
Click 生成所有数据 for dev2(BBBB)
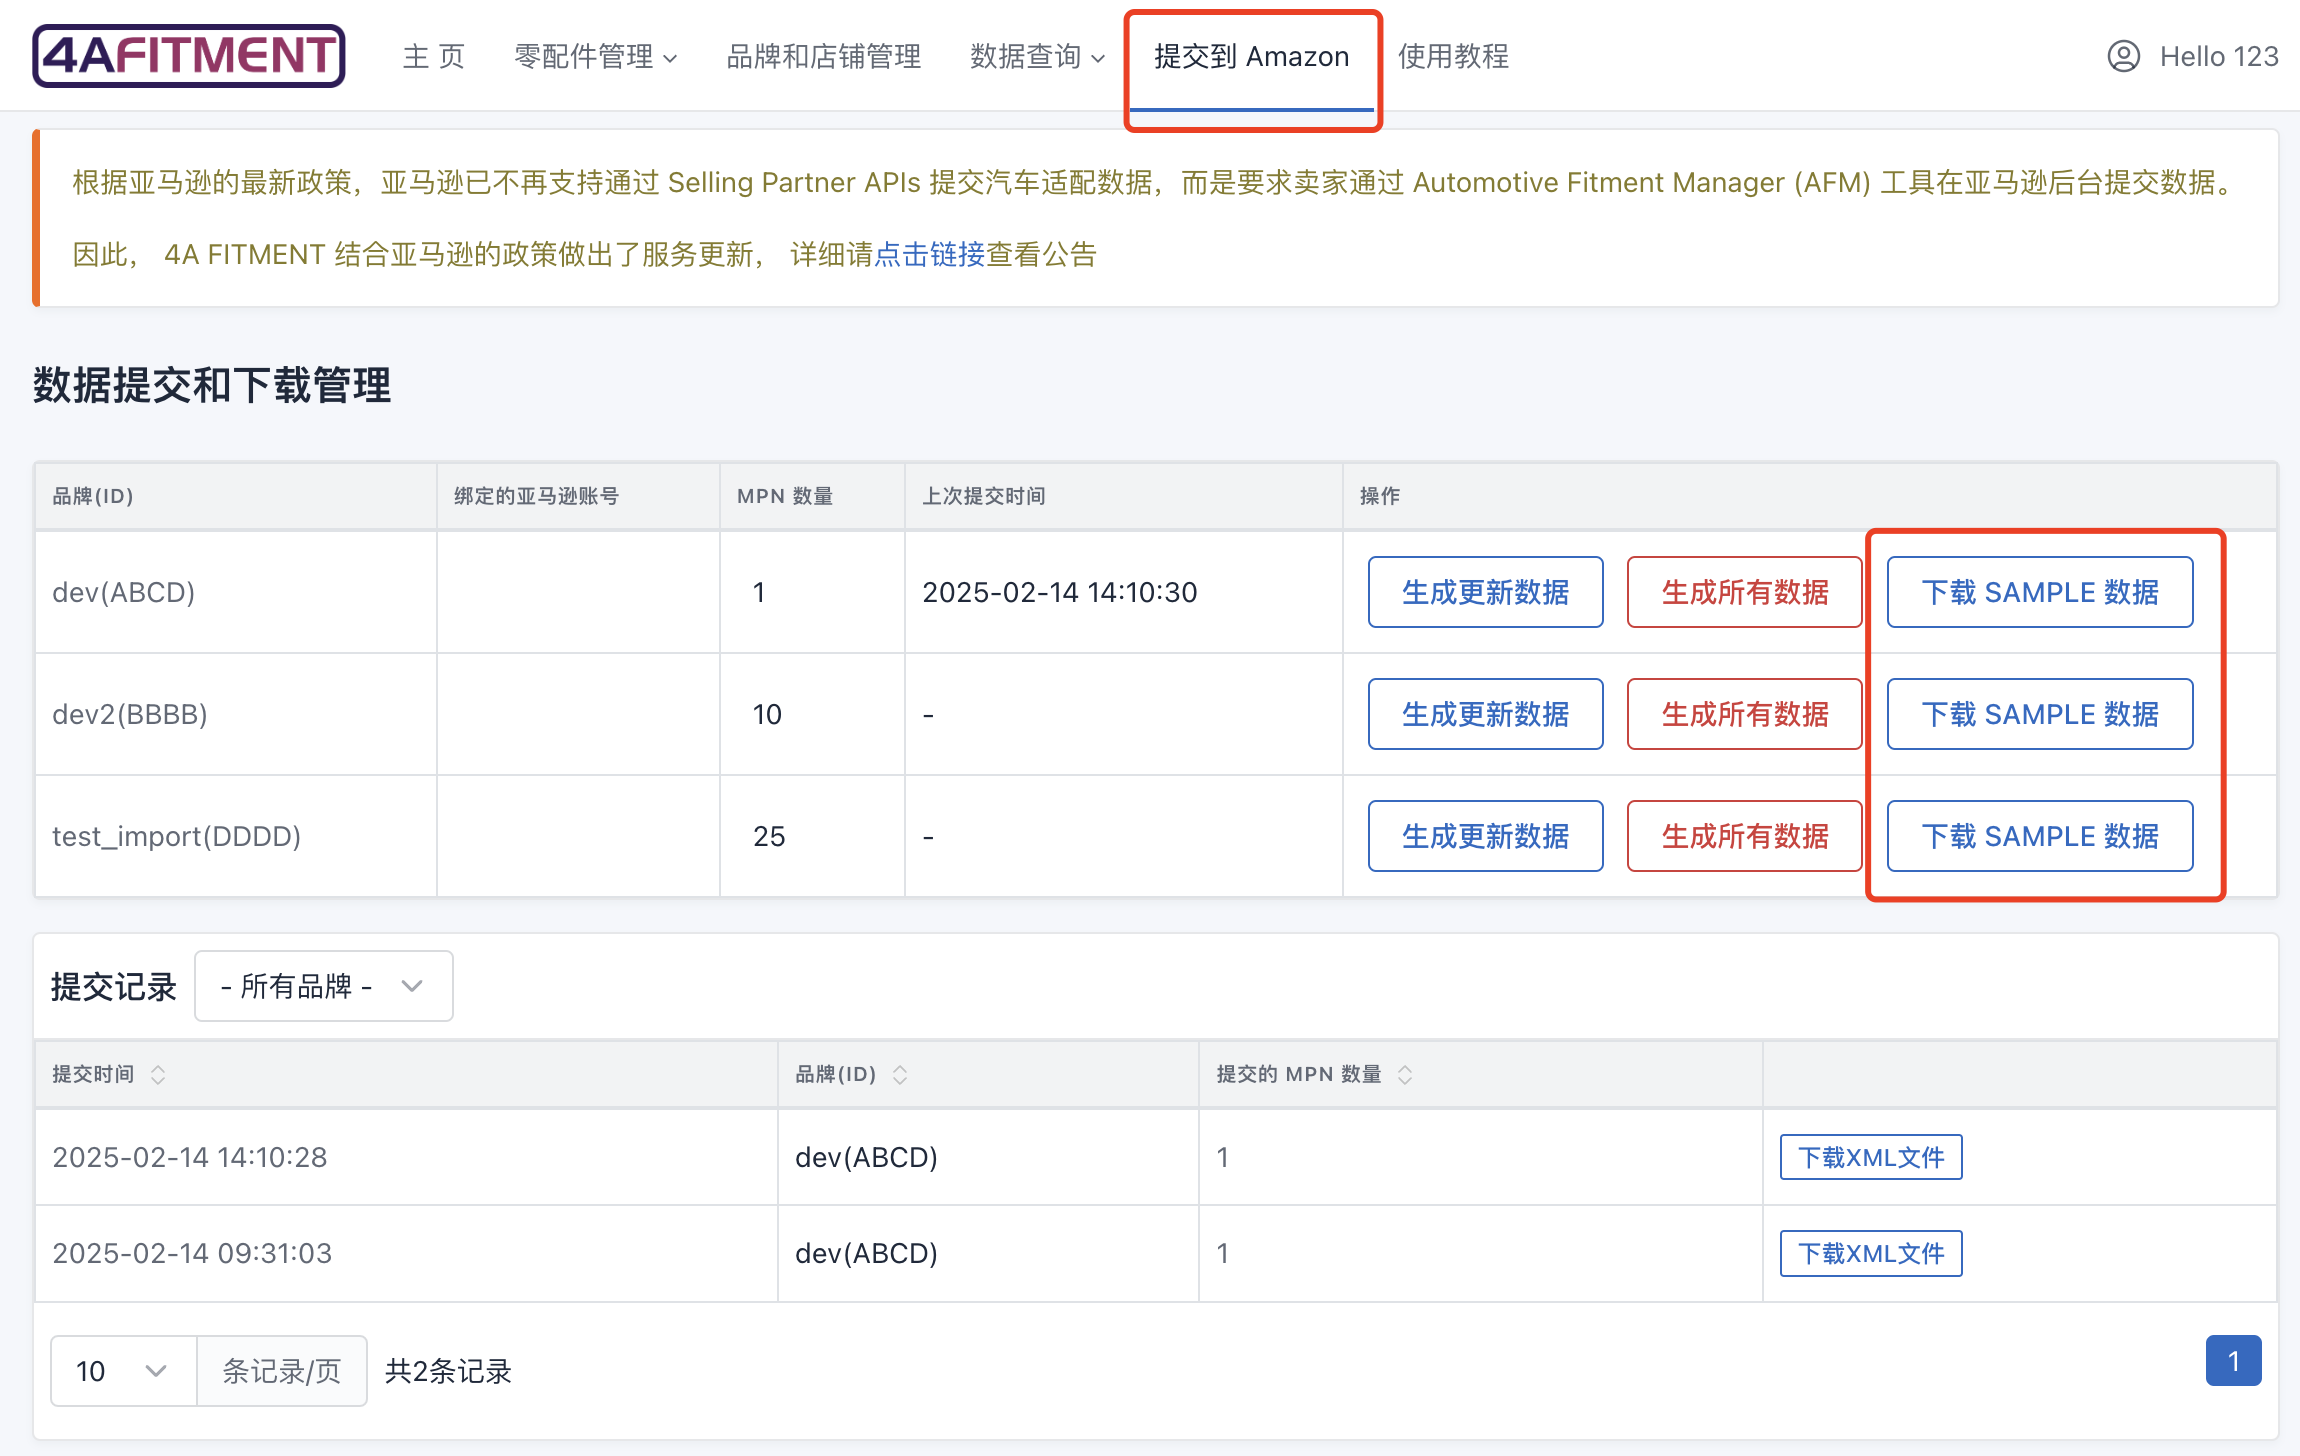click(x=1744, y=714)
